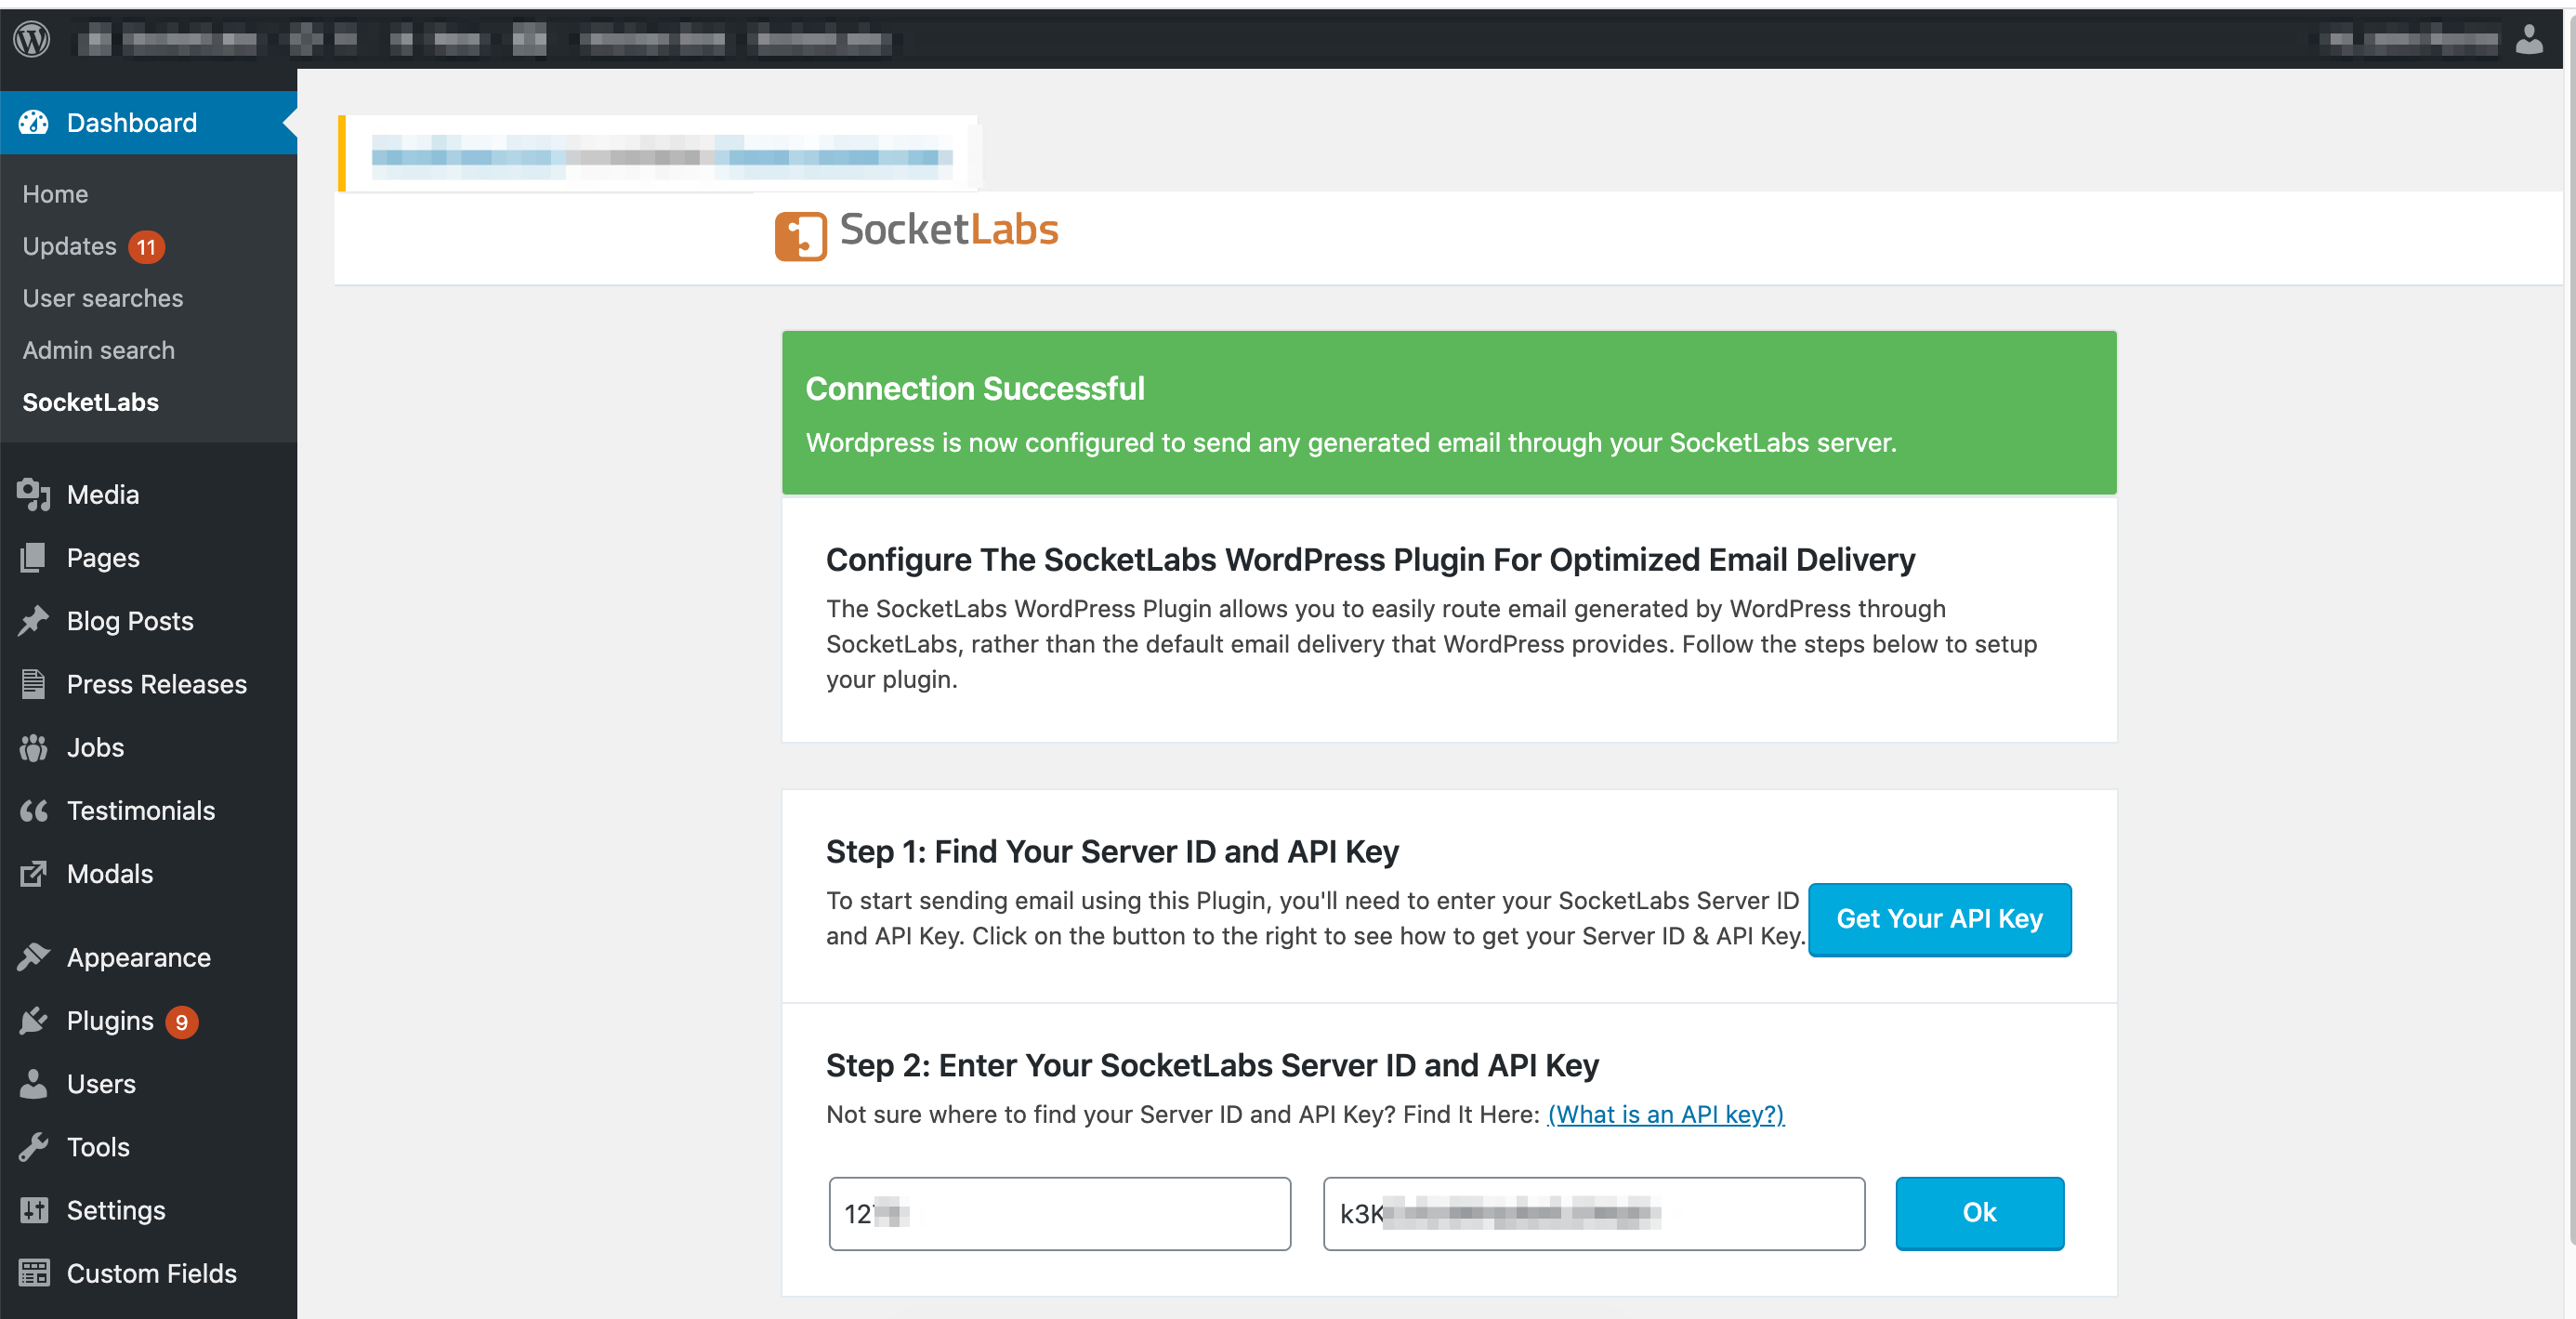This screenshot has width=2576, height=1319.
Task: Click the Ok button
Action: (1979, 1213)
